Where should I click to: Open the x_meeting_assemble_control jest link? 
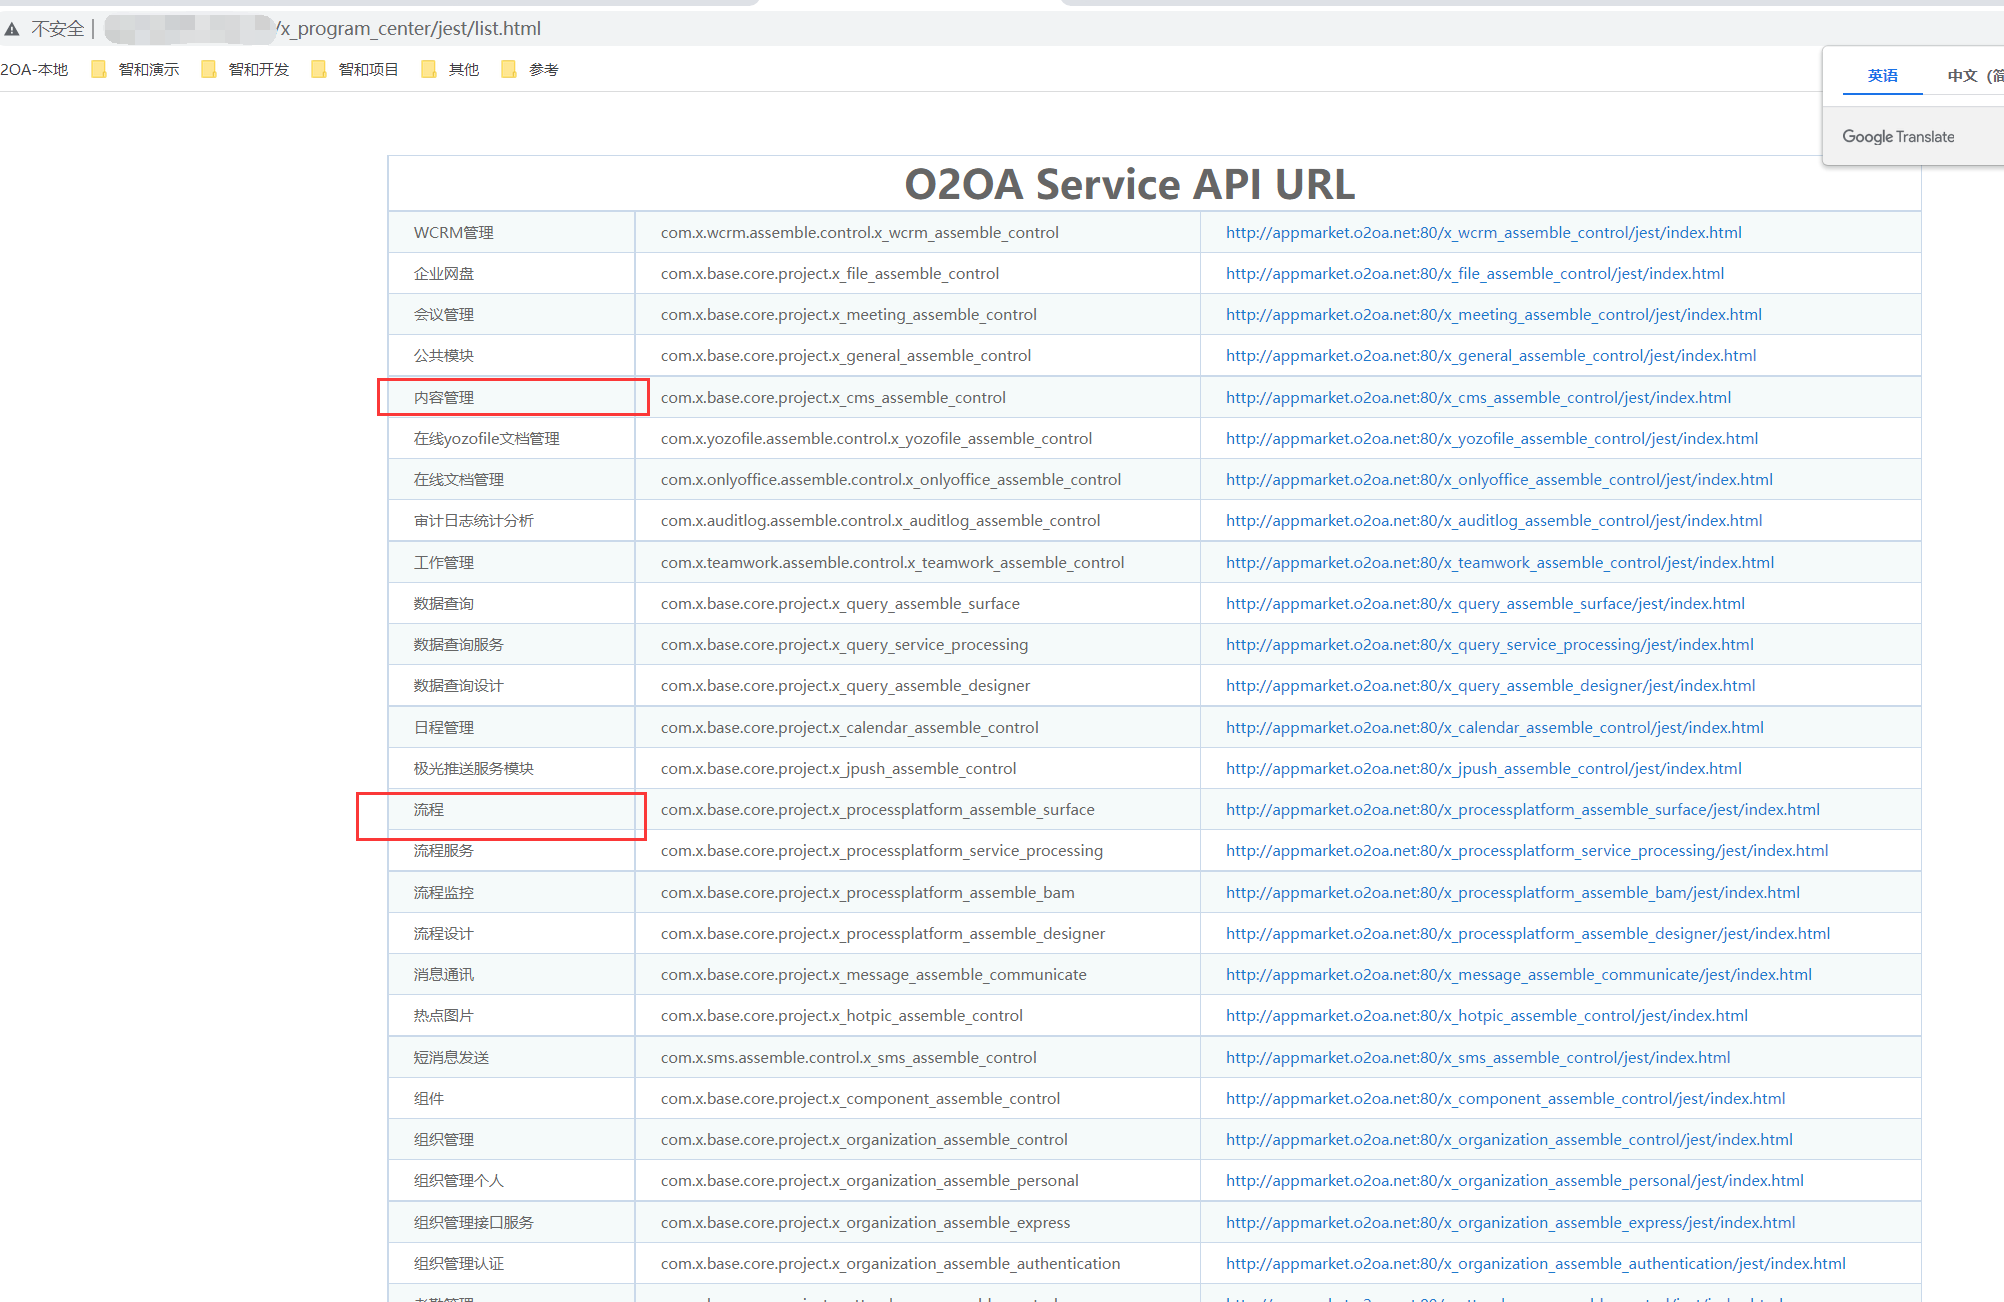1493,314
